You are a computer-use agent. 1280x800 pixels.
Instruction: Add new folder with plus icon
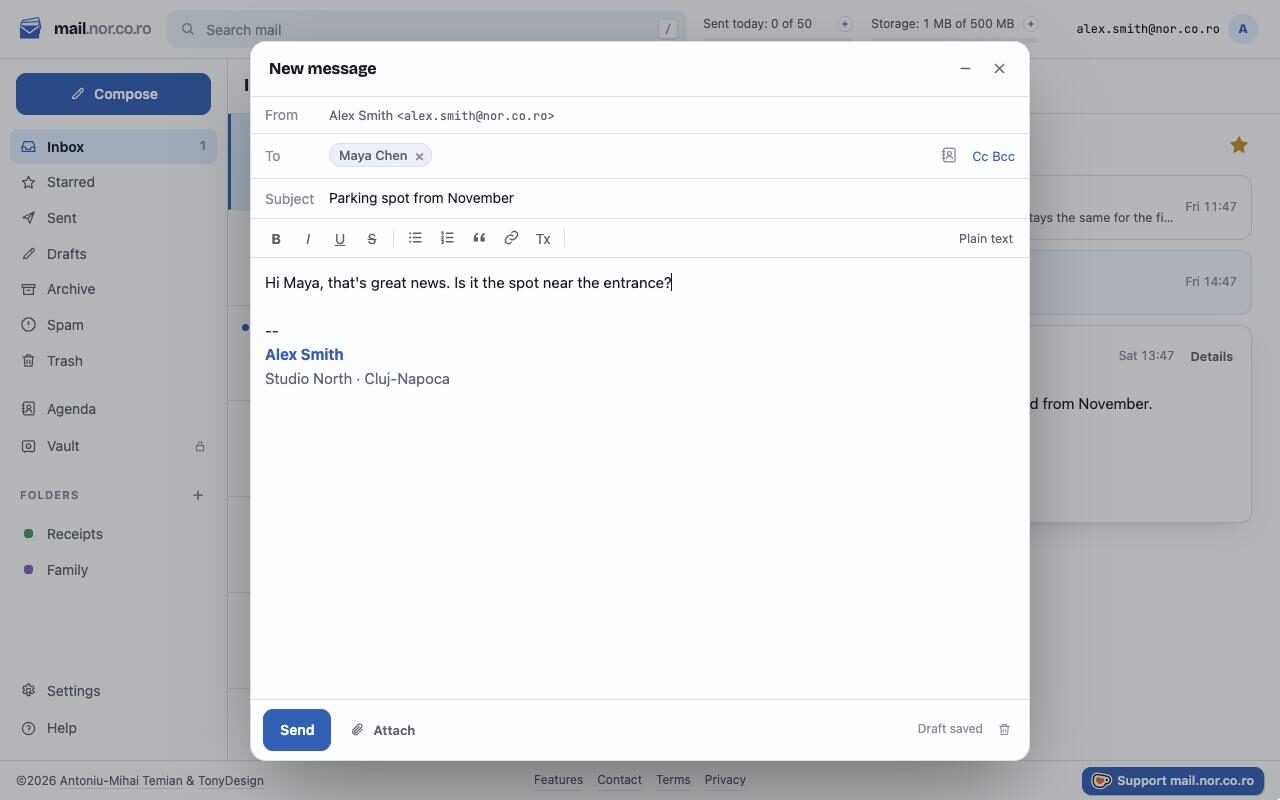point(198,495)
